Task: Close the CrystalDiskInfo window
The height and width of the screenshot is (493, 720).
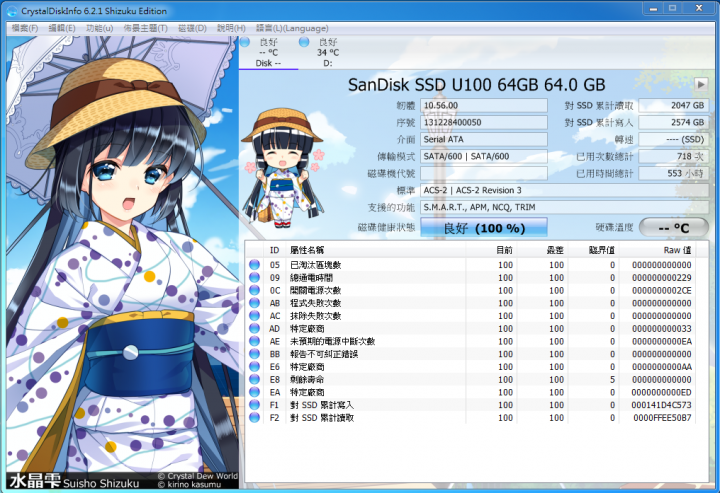Action: [699, 8]
